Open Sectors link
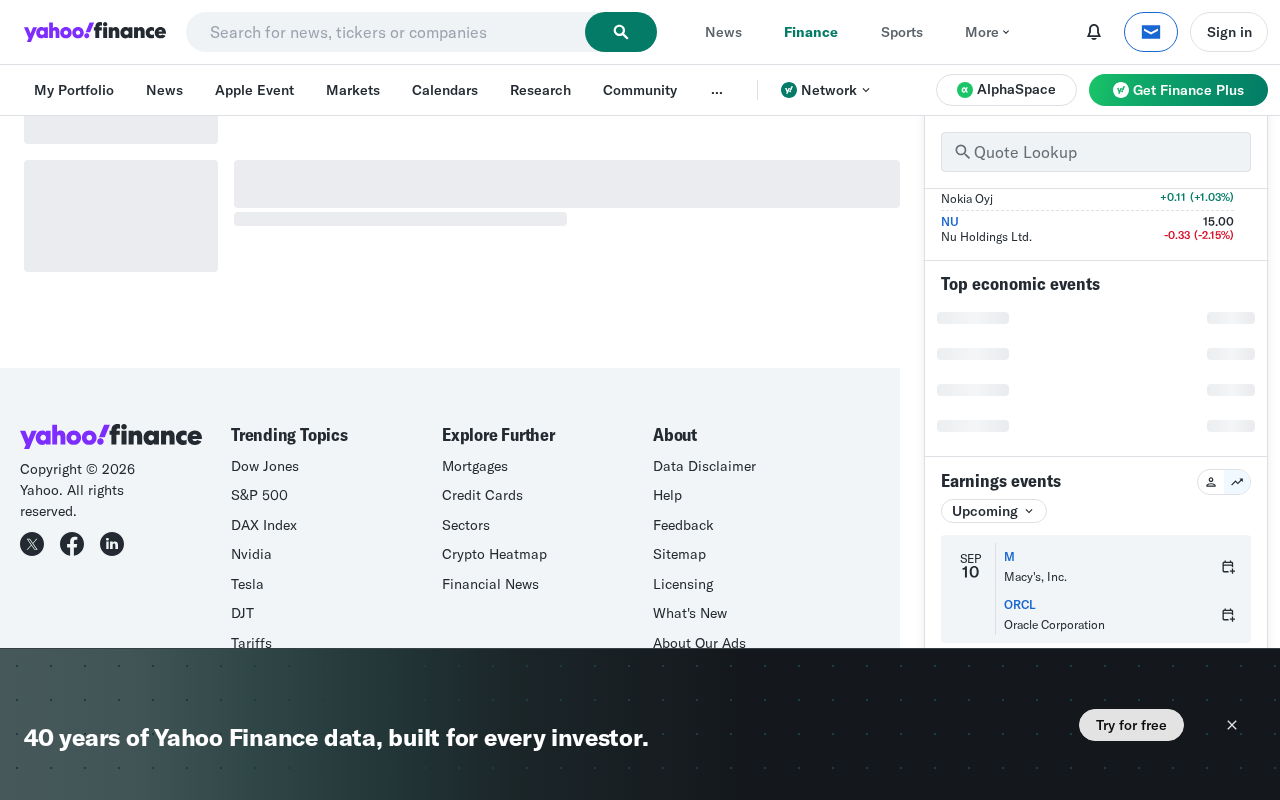This screenshot has width=1280, height=800. tap(466, 525)
